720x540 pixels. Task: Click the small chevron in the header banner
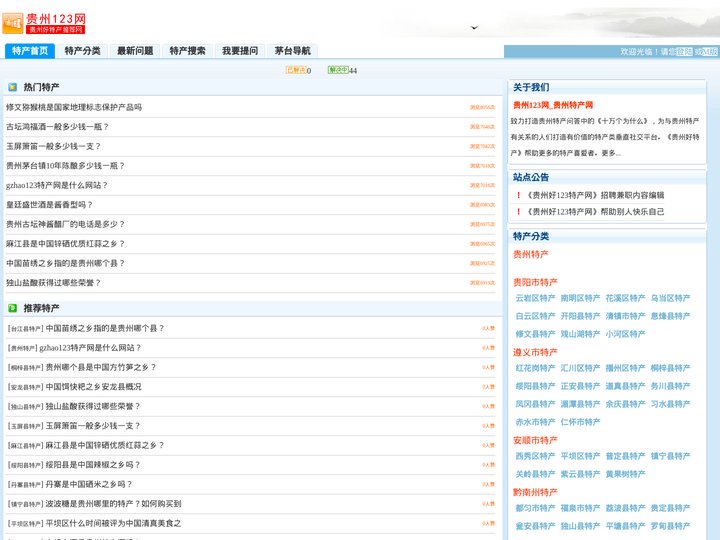point(474,28)
